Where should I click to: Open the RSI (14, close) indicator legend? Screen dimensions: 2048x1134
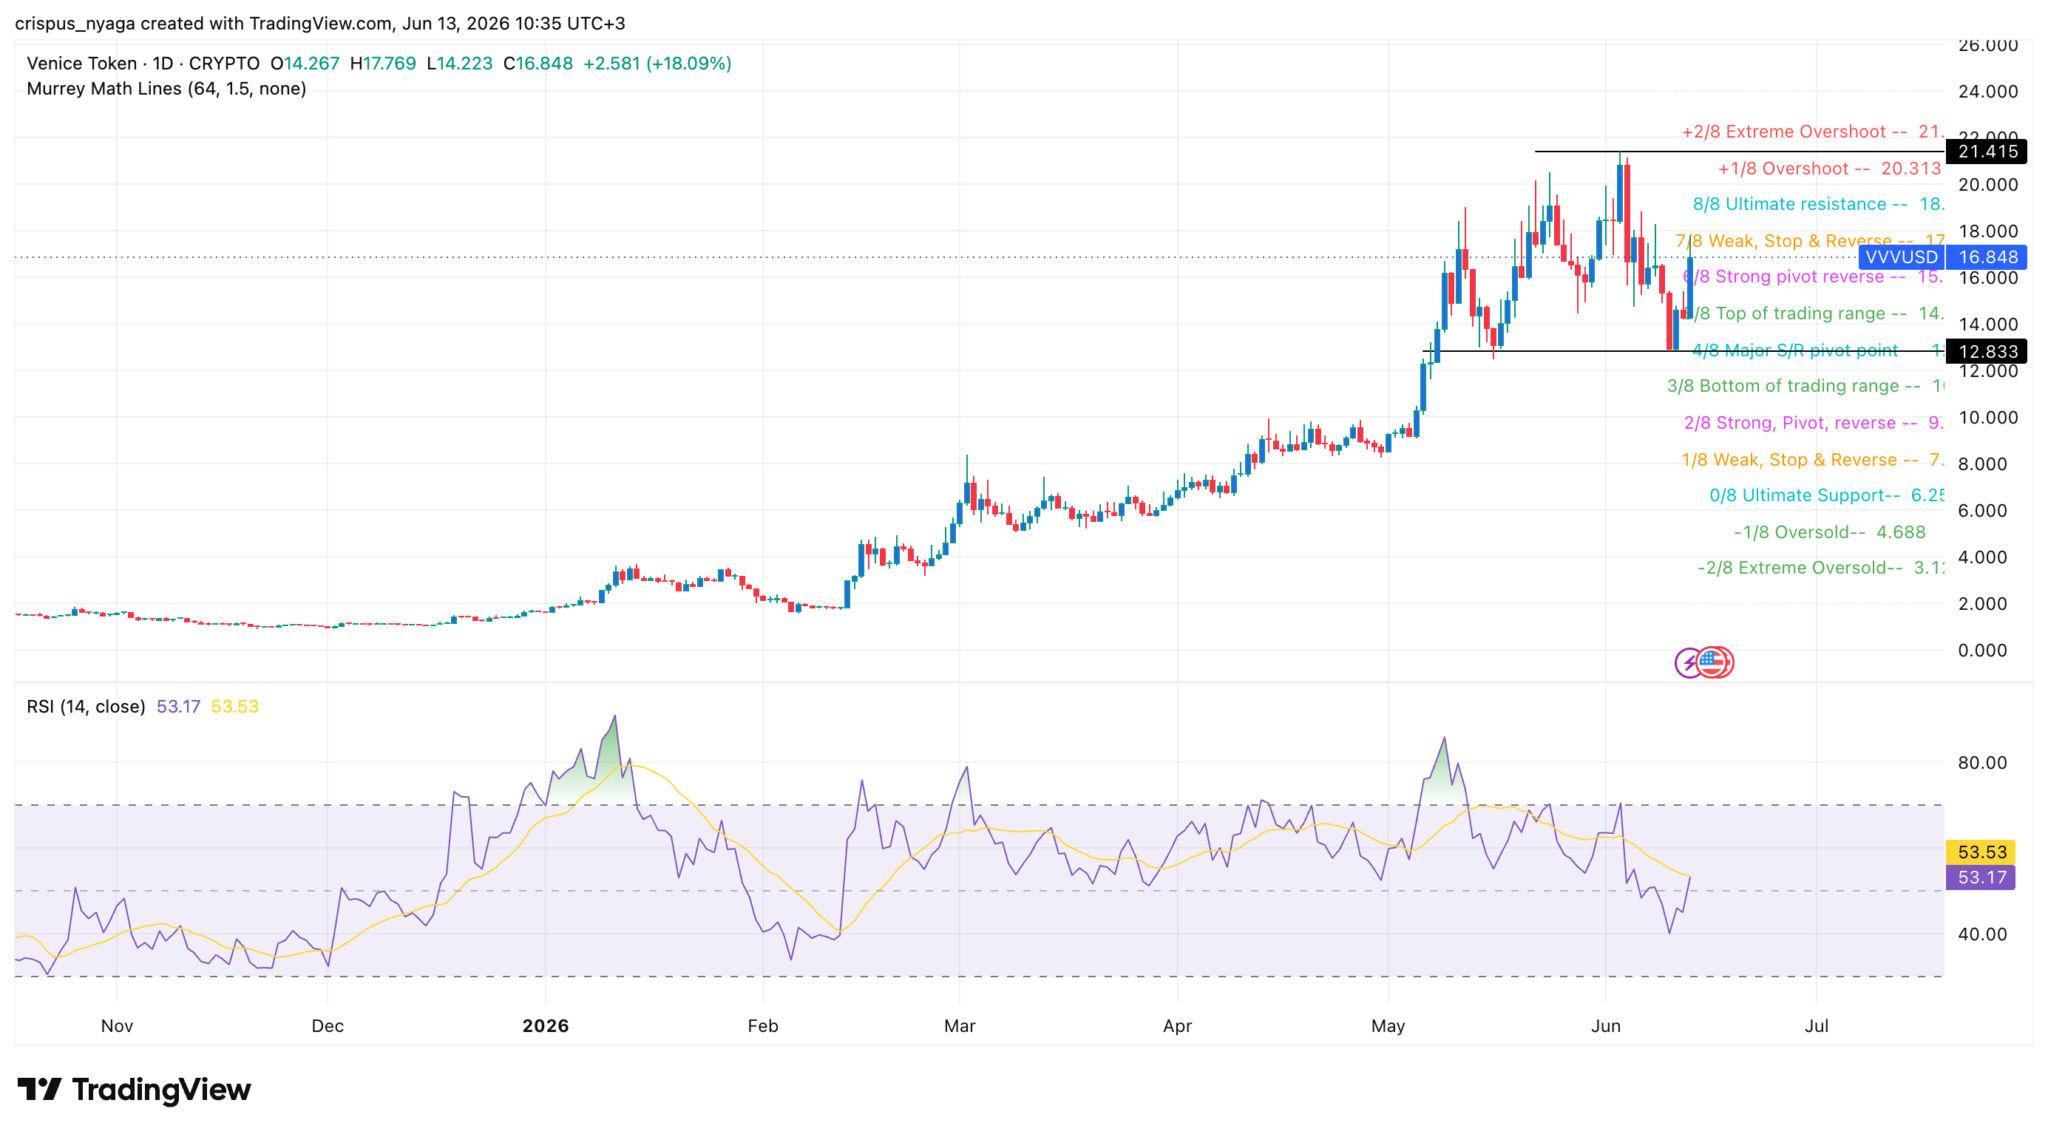point(86,706)
